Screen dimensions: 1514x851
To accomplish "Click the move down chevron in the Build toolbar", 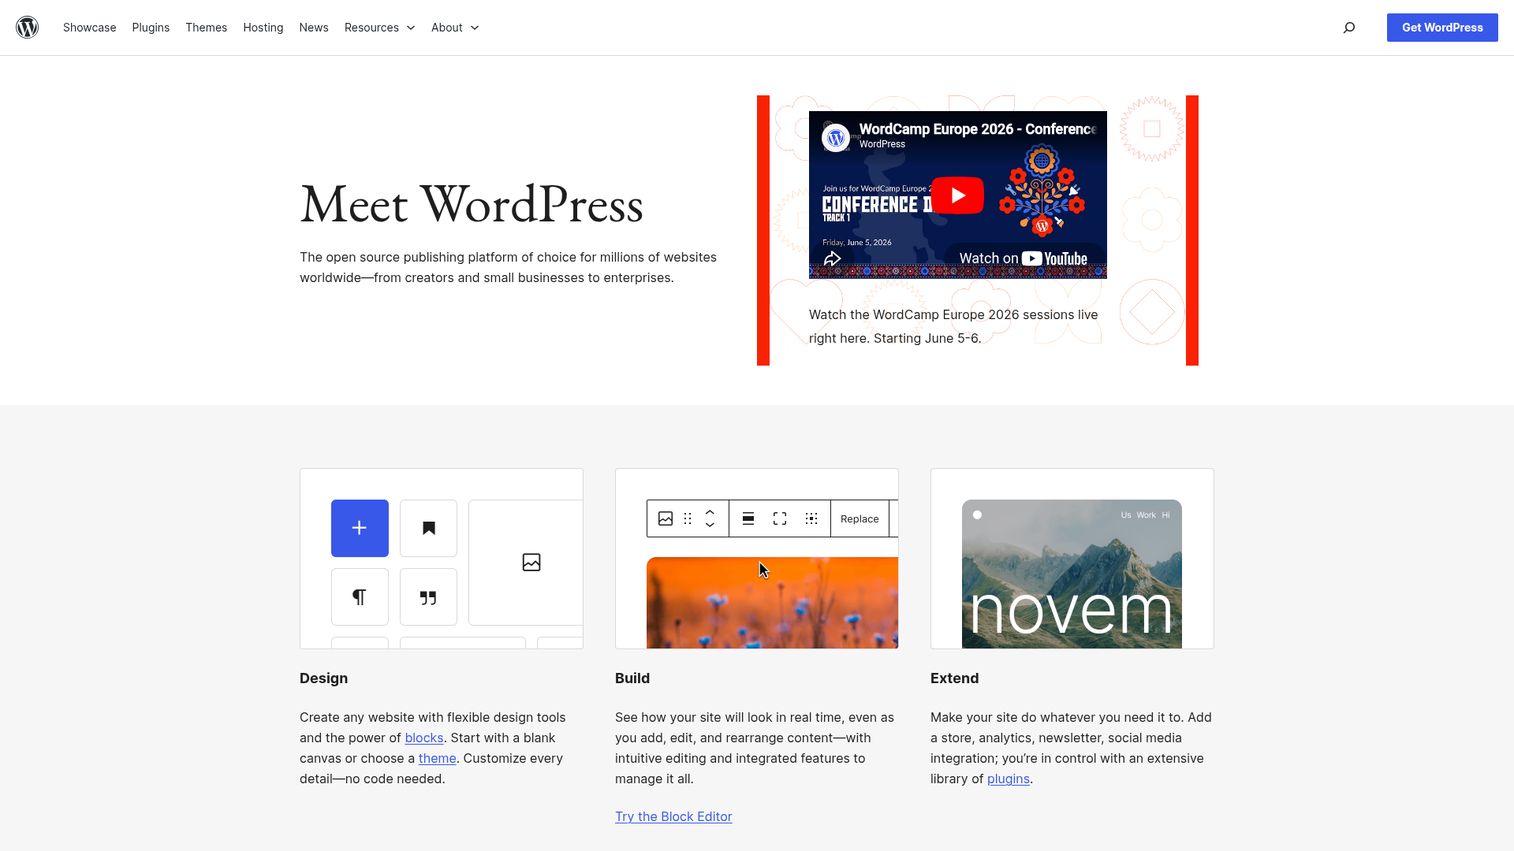I will point(710,524).
